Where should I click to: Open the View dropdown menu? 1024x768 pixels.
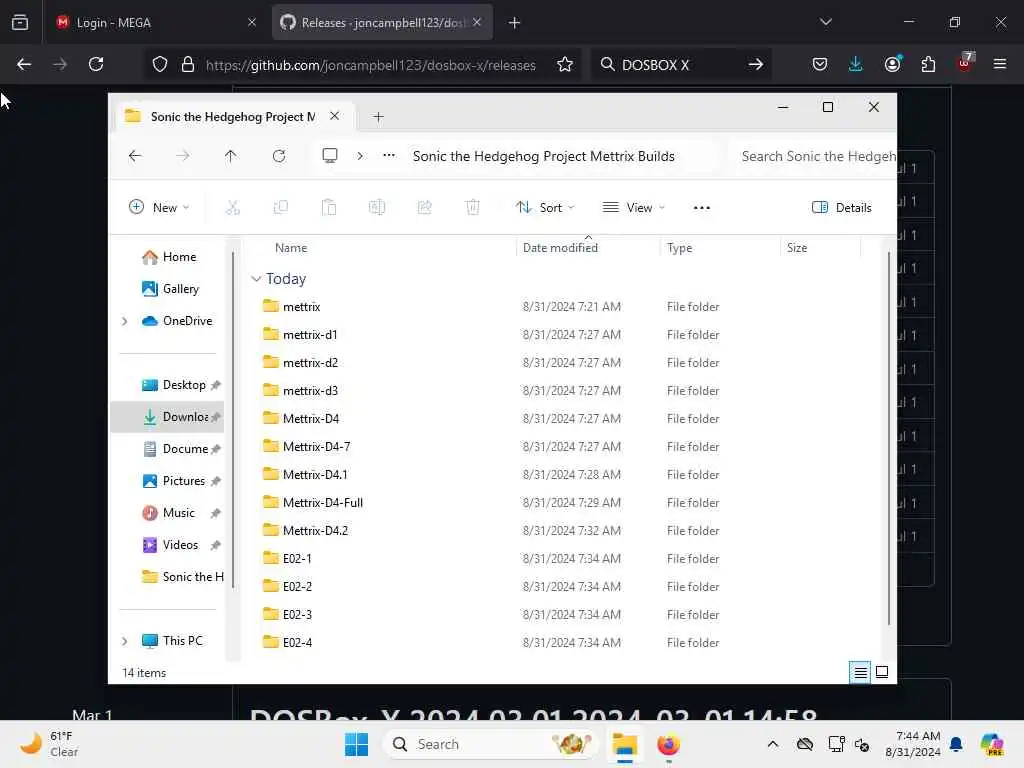633,208
